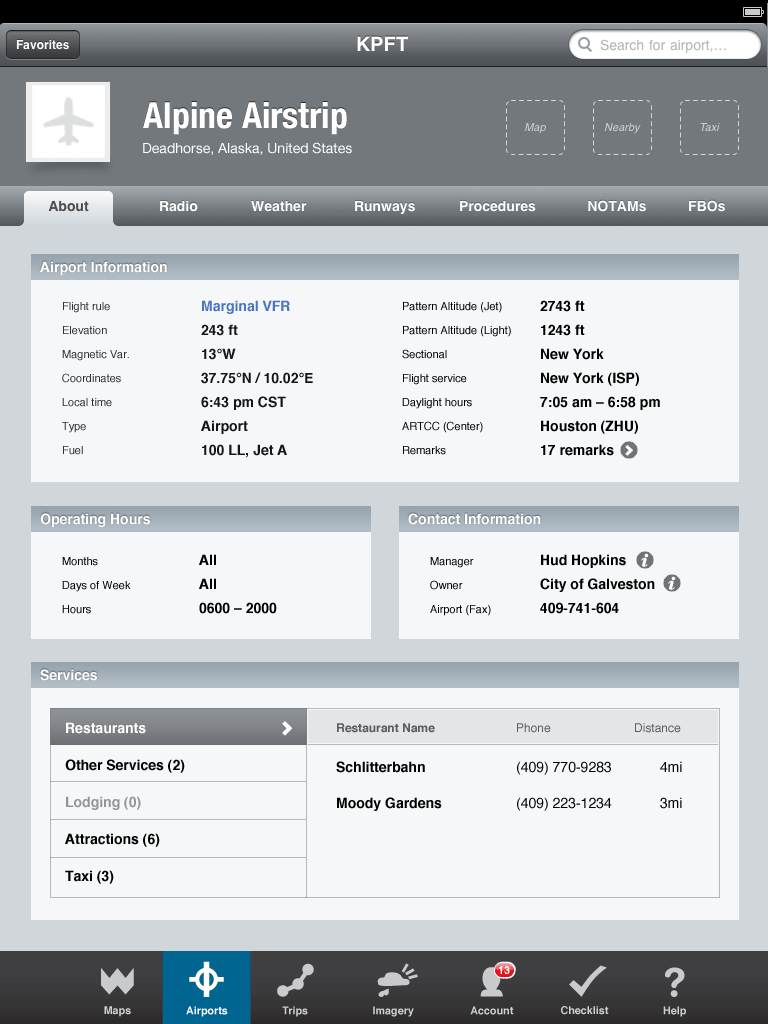Viewport: 768px width, 1024px height.
Task: Select the Schlitterbahn restaurant row
Action: coord(513,767)
